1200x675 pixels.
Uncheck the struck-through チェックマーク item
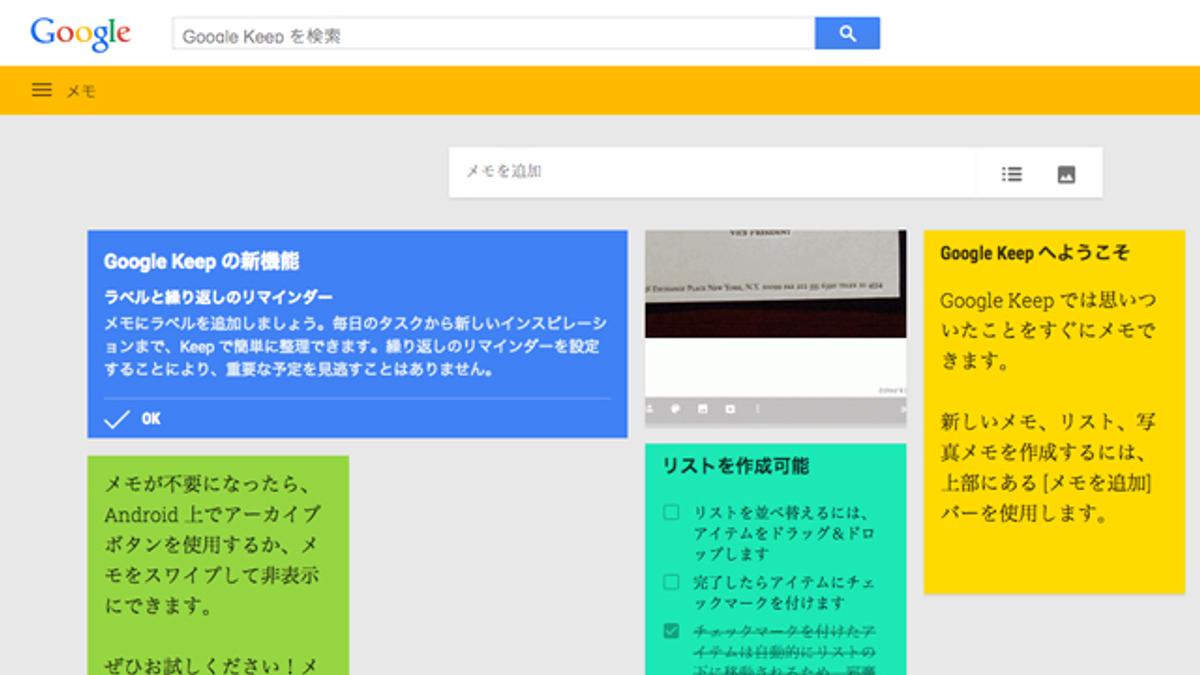[671, 631]
